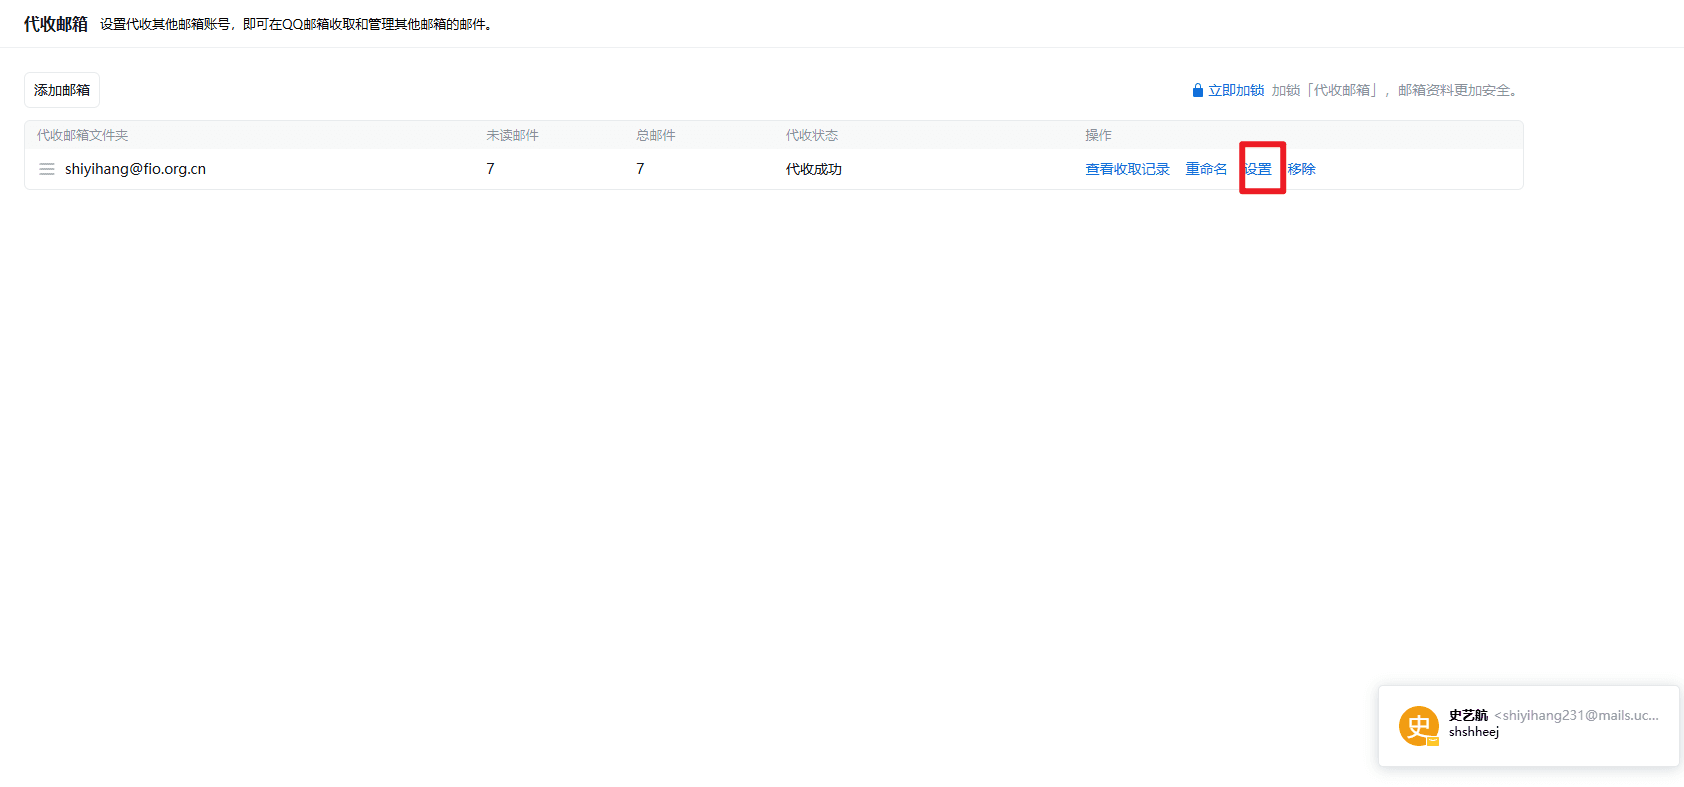The width and height of the screenshot is (1684, 787).
Task: Click the orange 史 avatar in the notification
Action: pyautogui.click(x=1418, y=726)
